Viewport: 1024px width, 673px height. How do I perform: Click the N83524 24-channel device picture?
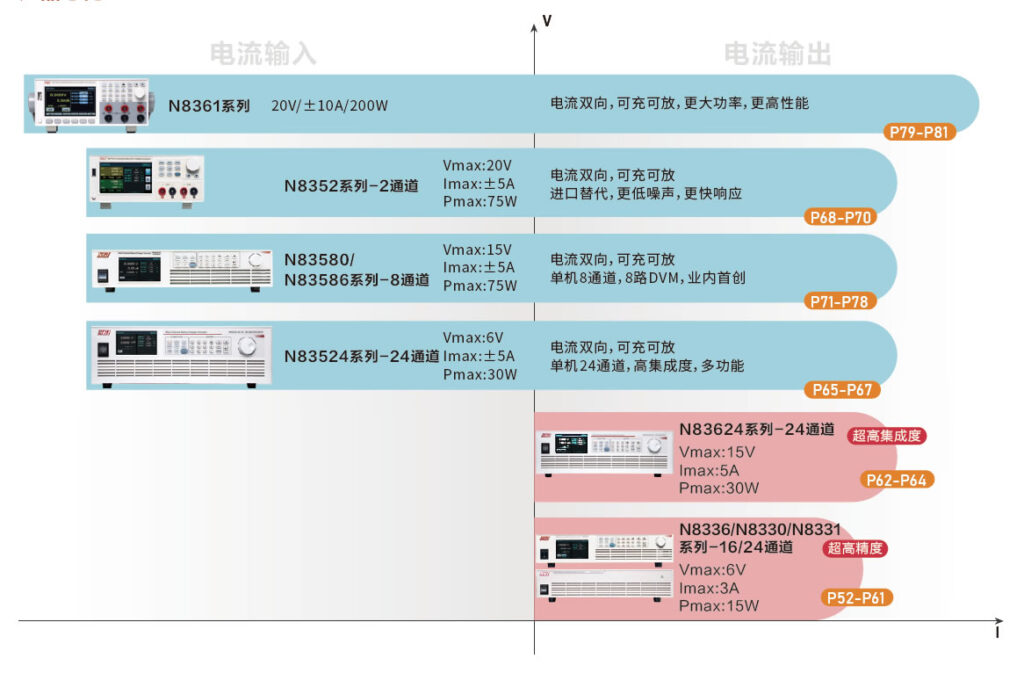click(183, 353)
